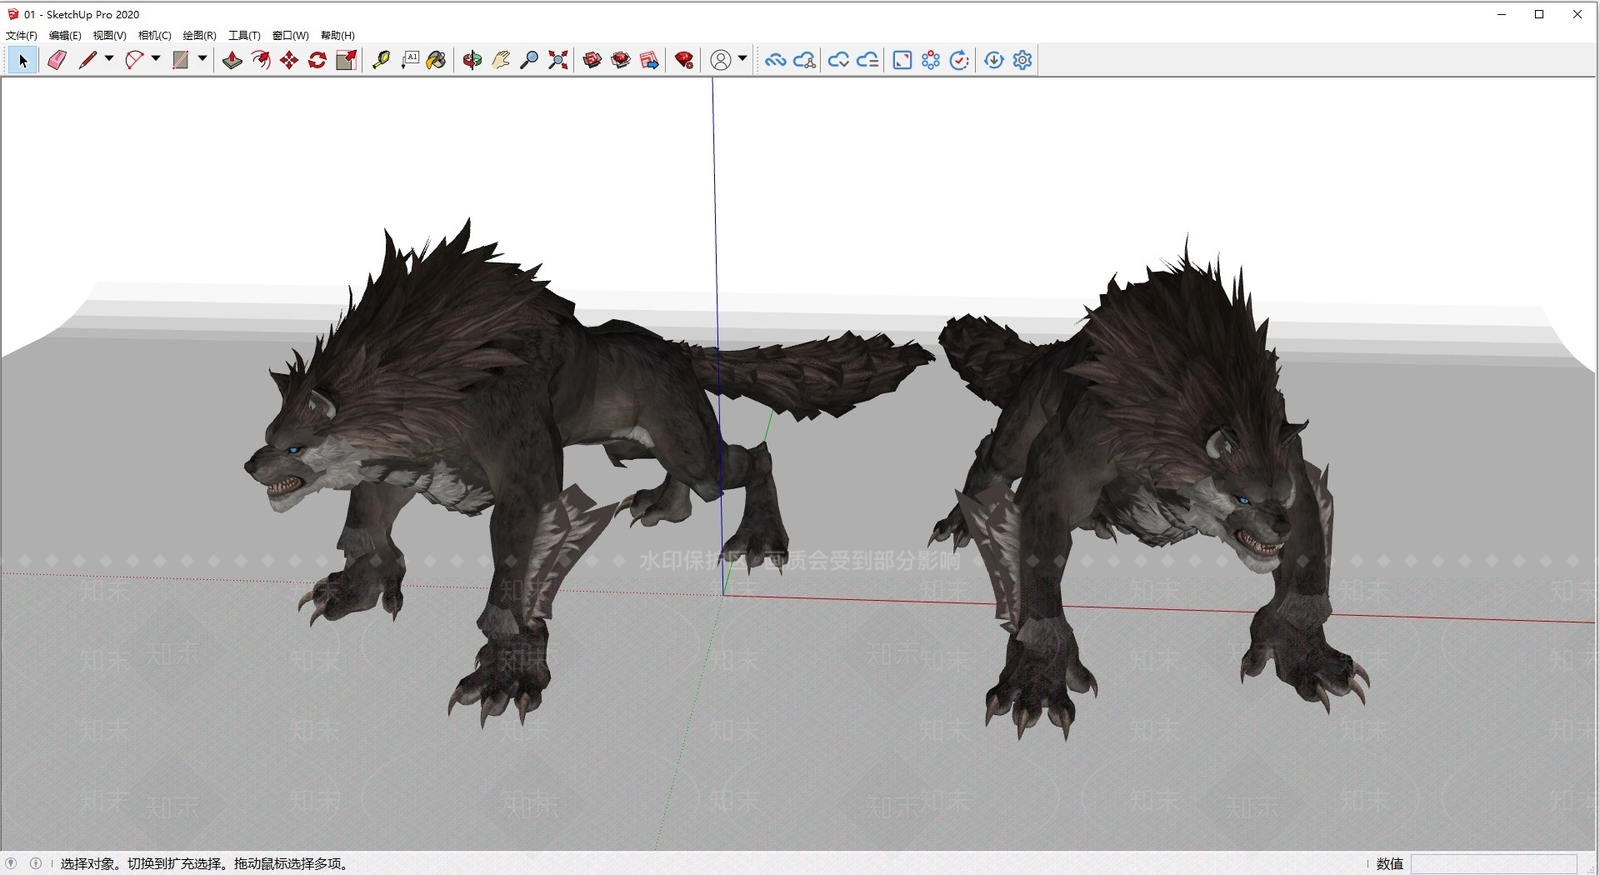Expand the Rectangle tool dropdown arrow
Screen dimensions: 1600x875
pos(202,59)
